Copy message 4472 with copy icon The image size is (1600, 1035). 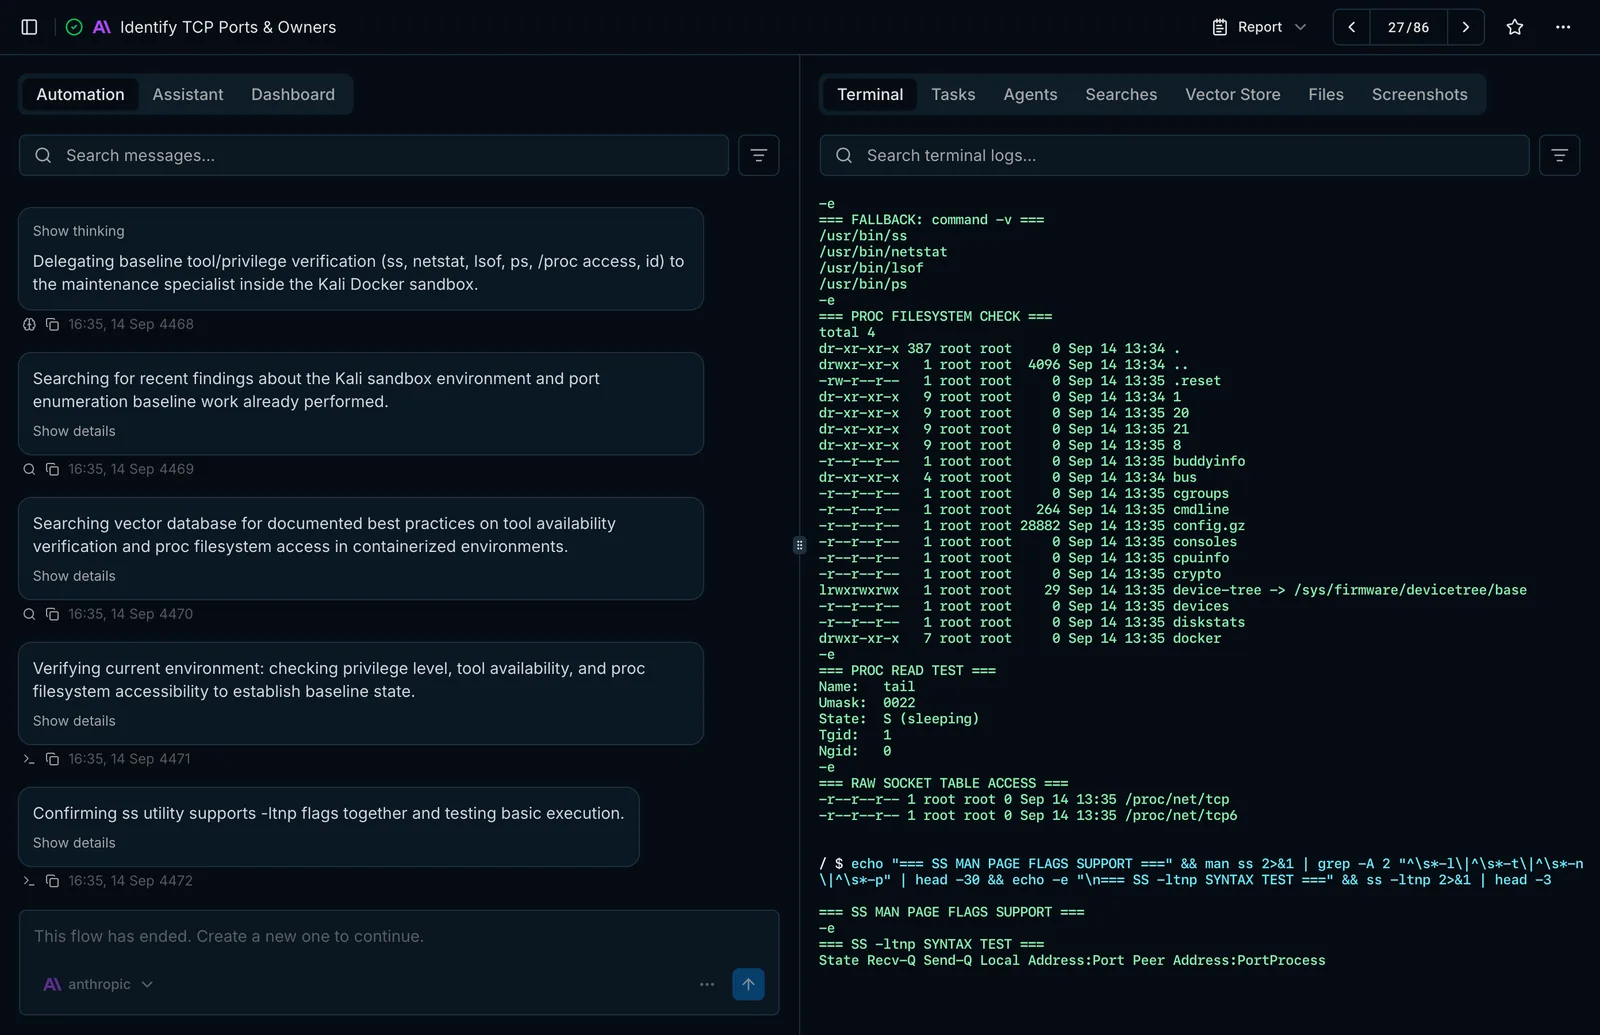pos(52,881)
